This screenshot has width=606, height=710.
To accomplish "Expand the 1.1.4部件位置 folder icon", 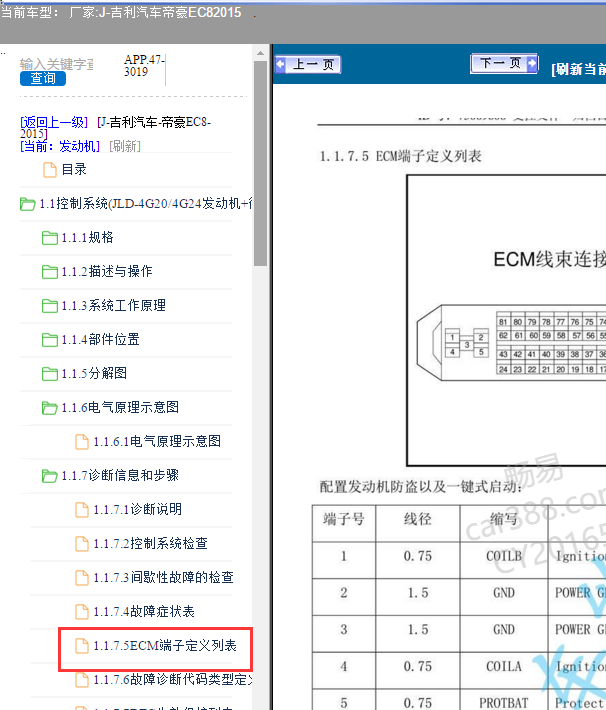I will (x=50, y=340).
